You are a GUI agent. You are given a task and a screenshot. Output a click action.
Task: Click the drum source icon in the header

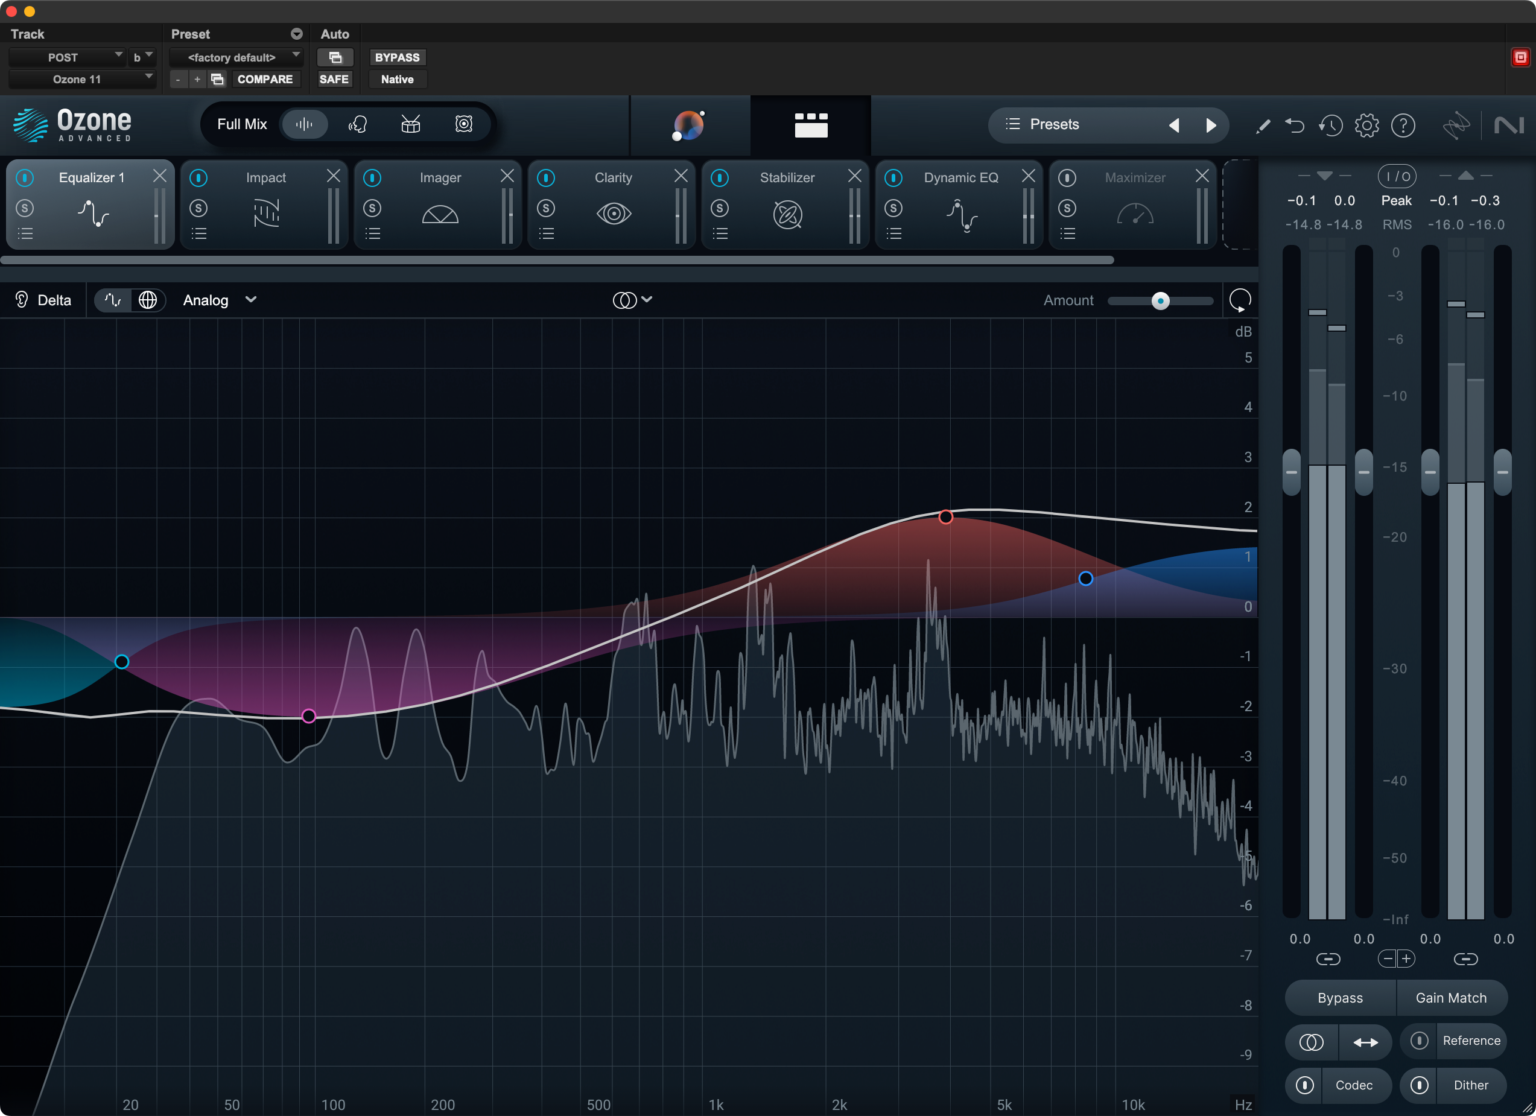(411, 124)
